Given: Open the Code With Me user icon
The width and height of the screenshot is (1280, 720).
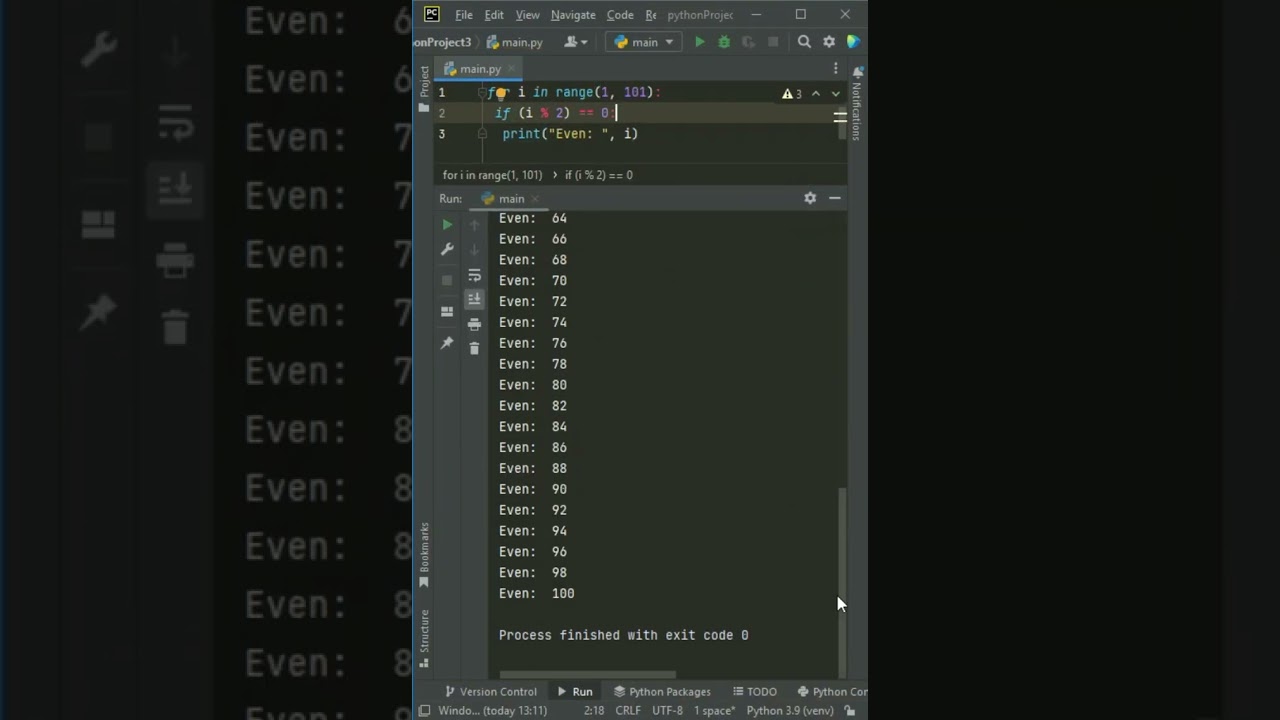Looking at the screenshot, I should [x=575, y=42].
